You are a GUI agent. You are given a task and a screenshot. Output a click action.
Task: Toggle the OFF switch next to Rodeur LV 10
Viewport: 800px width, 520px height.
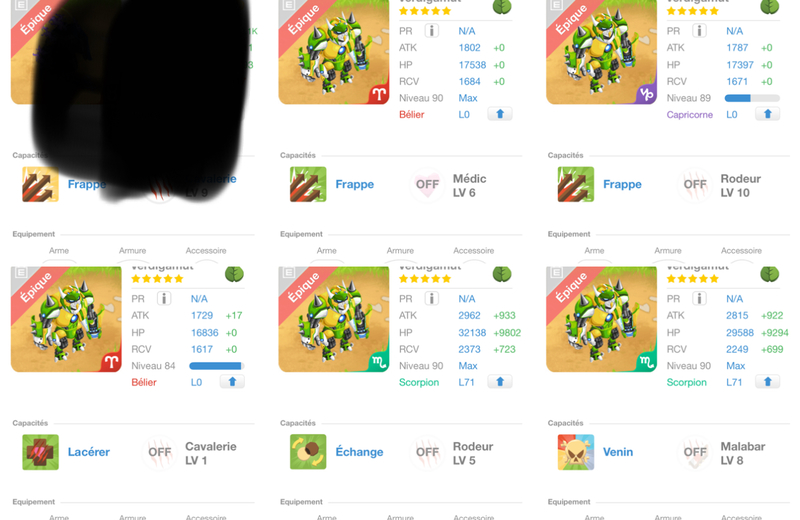[x=695, y=184]
